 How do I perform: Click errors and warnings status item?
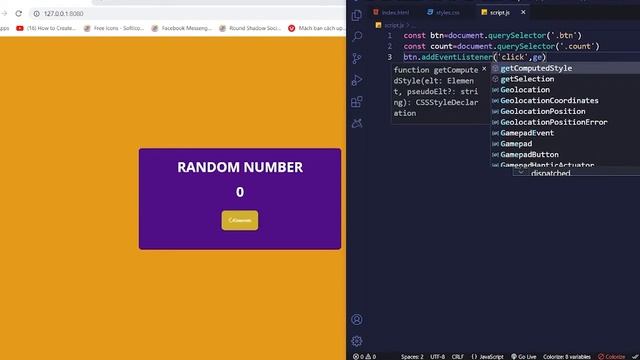click(364, 356)
